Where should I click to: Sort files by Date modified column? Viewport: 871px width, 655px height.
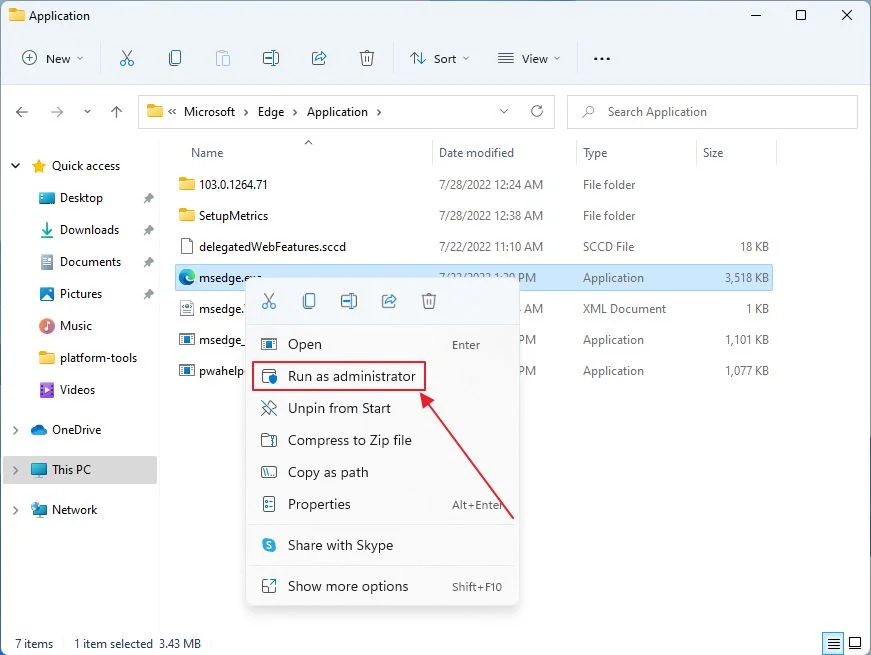pos(476,153)
